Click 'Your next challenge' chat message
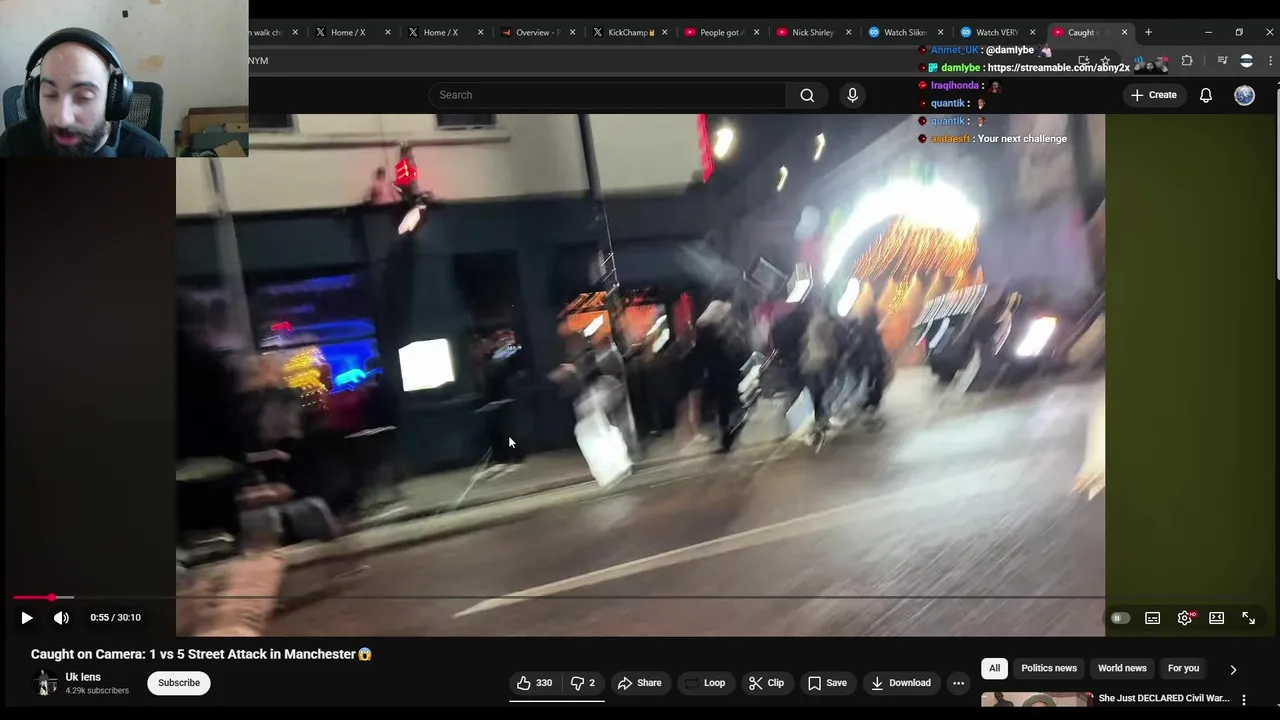This screenshot has width=1280, height=720. [x=1022, y=139]
